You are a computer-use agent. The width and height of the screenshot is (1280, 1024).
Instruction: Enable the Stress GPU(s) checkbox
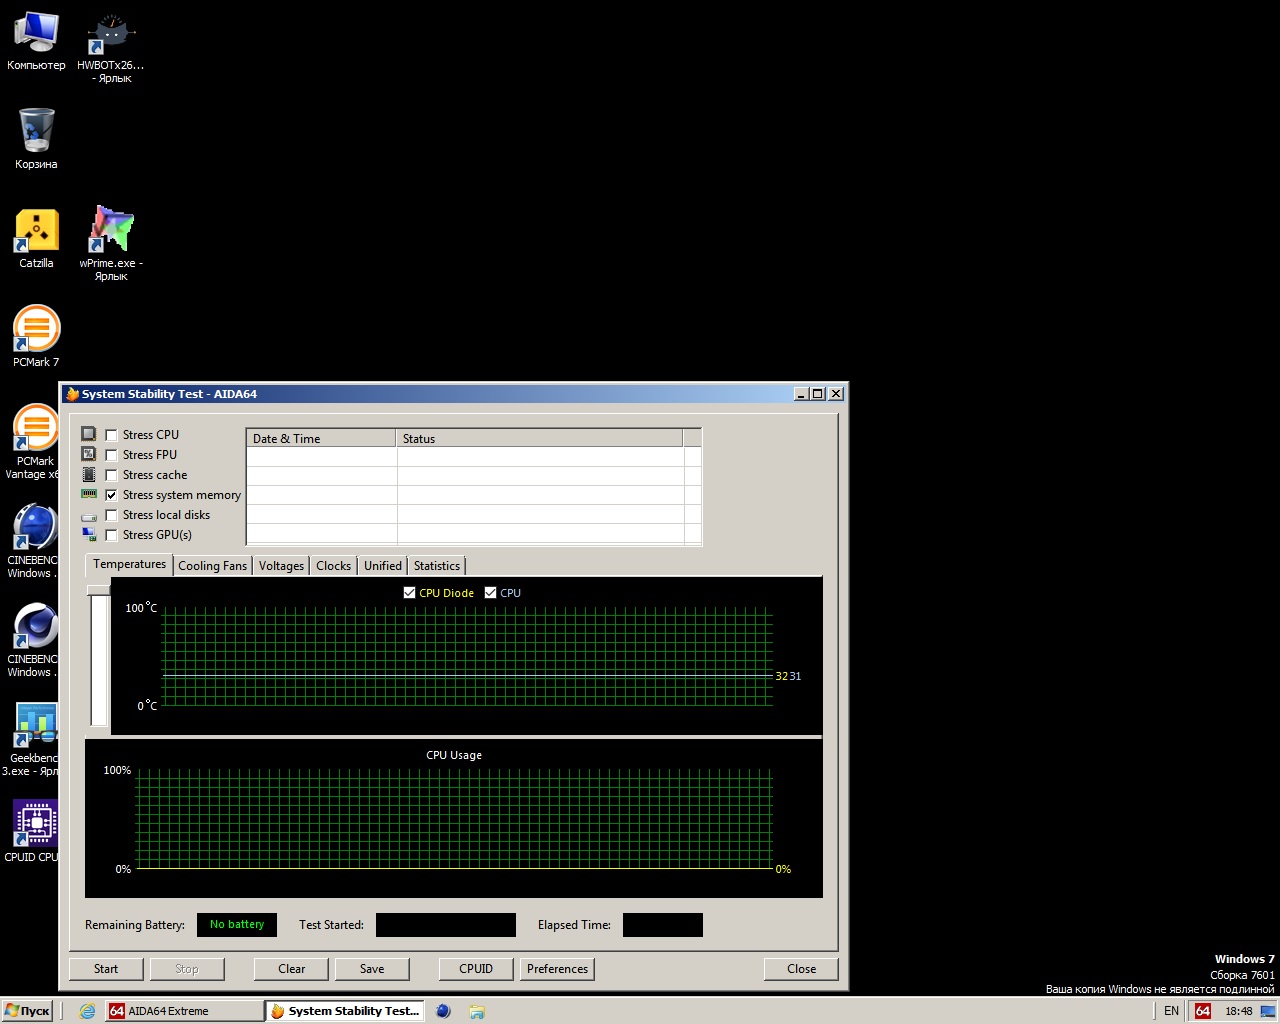[x=111, y=535]
